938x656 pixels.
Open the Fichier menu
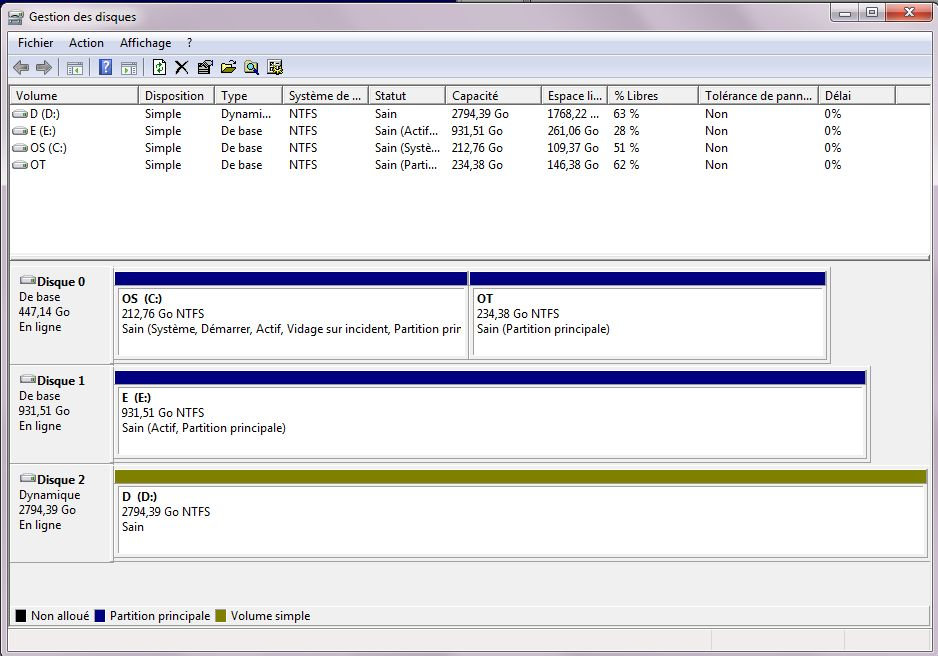click(36, 43)
